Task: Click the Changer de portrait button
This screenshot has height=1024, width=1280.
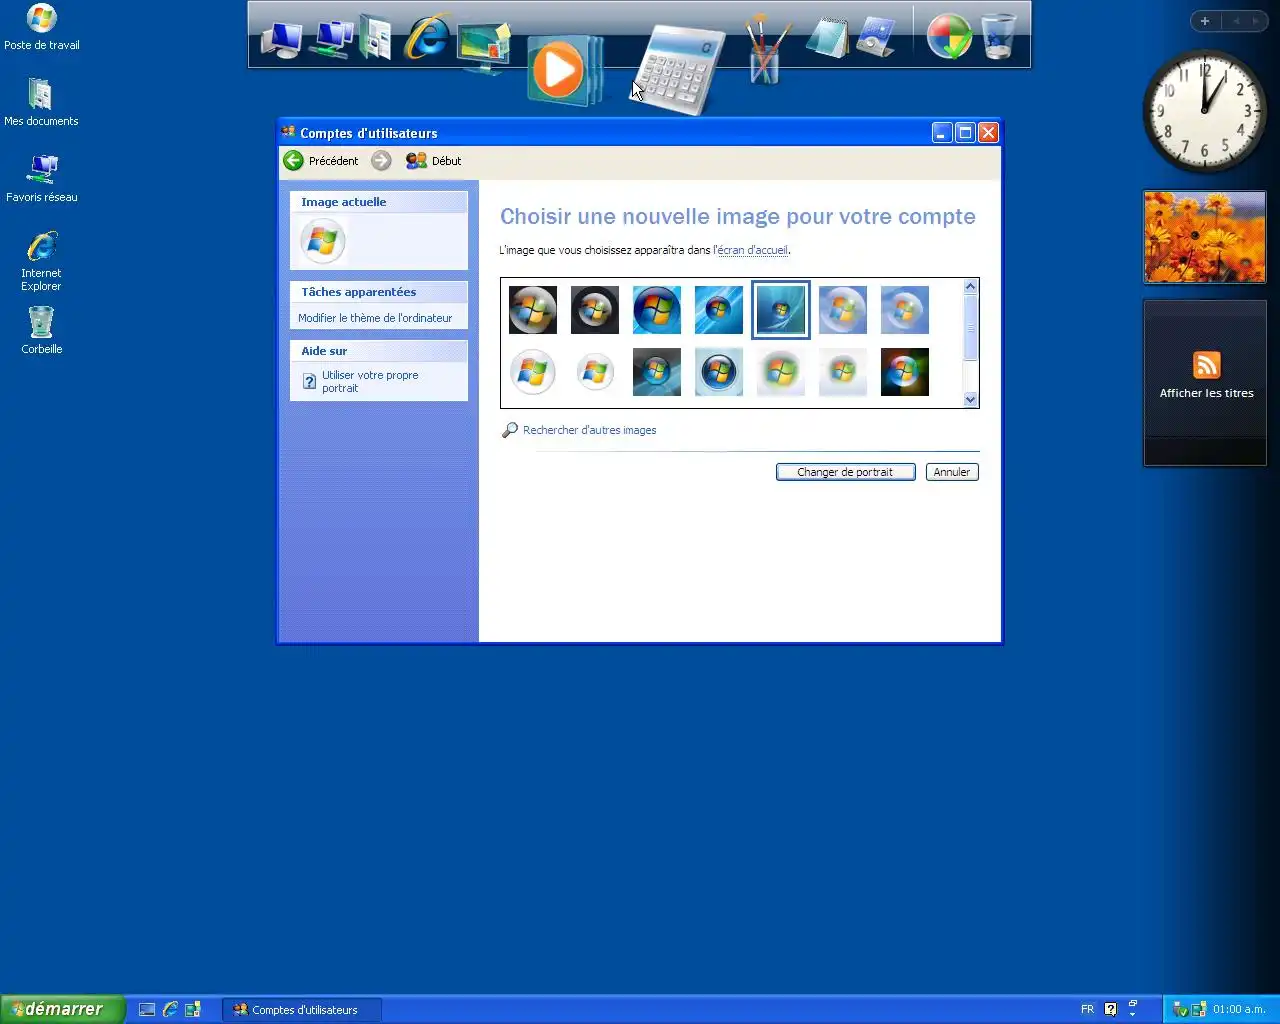Action: coord(846,472)
